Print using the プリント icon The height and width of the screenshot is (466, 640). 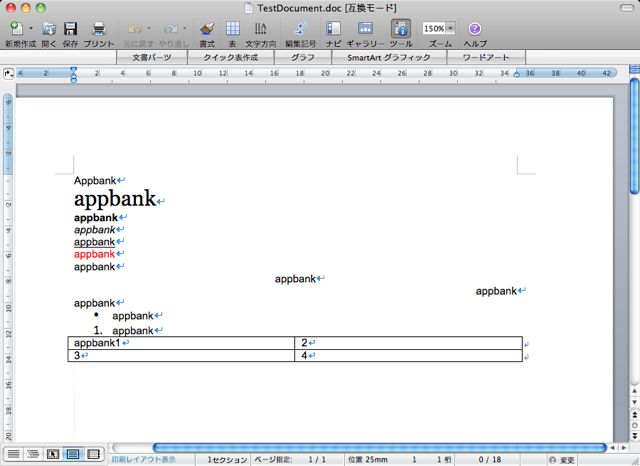[x=99, y=29]
